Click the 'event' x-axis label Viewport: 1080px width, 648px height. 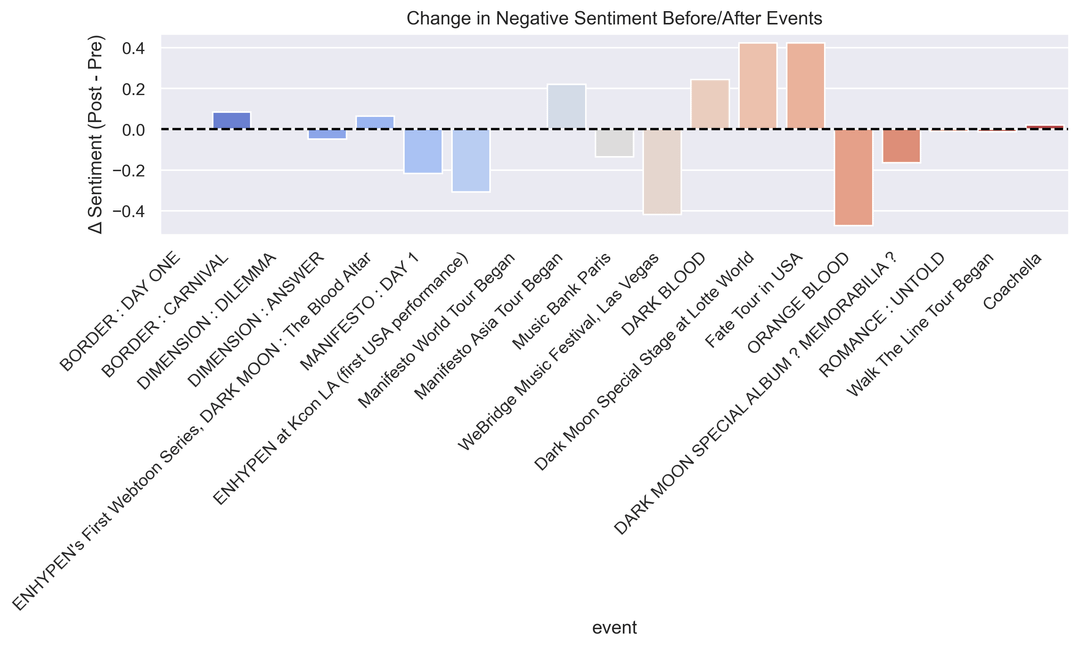pyautogui.click(x=614, y=627)
